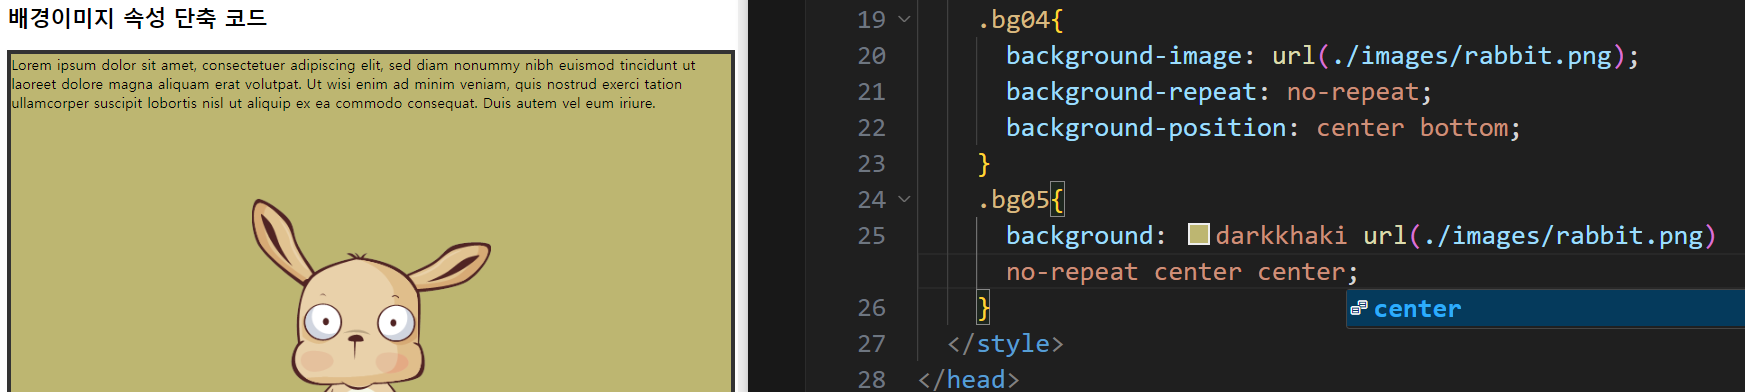Place cursor on .bg05 selector

pyautogui.click(x=1013, y=199)
